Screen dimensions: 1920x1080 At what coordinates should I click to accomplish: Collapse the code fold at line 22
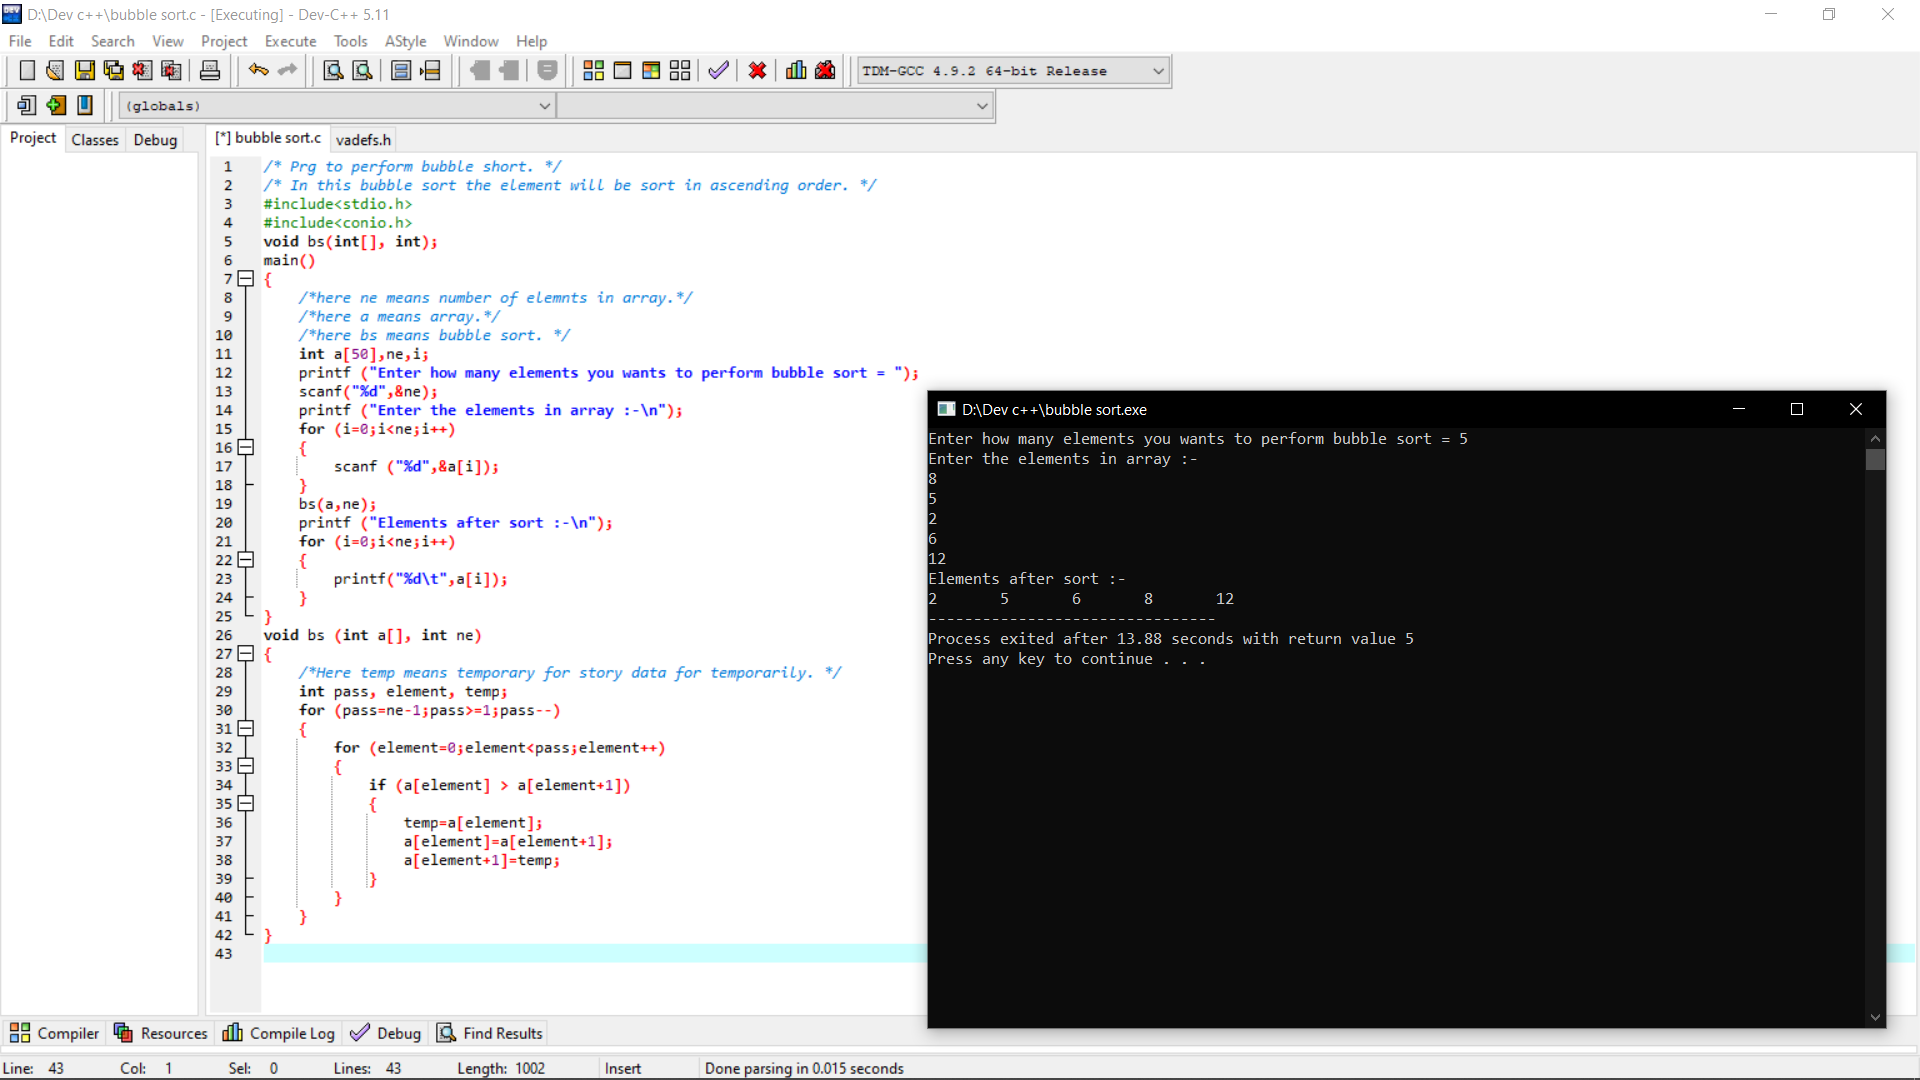pyautogui.click(x=246, y=560)
